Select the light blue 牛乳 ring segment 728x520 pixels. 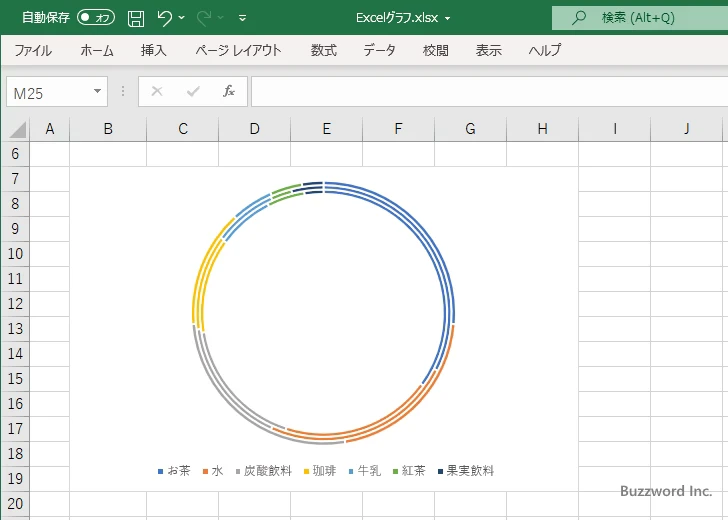coord(245,216)
